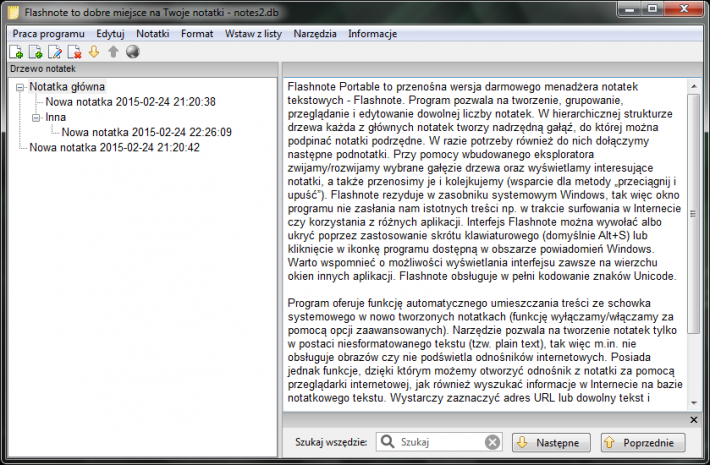Select note dated 2015-02-24 21:20:42
This screenshot has width=710, height=465.
114,148
